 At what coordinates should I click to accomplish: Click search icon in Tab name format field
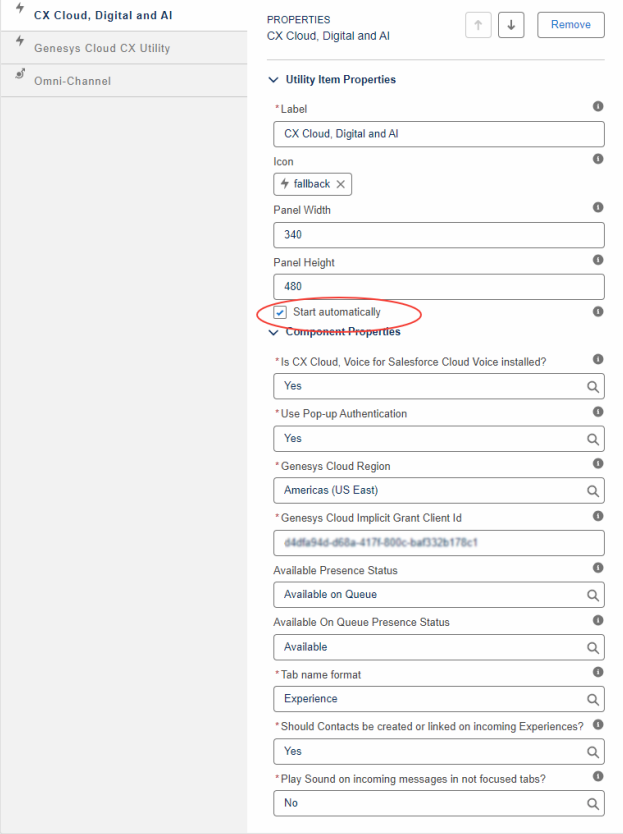[x=593, y=699]
